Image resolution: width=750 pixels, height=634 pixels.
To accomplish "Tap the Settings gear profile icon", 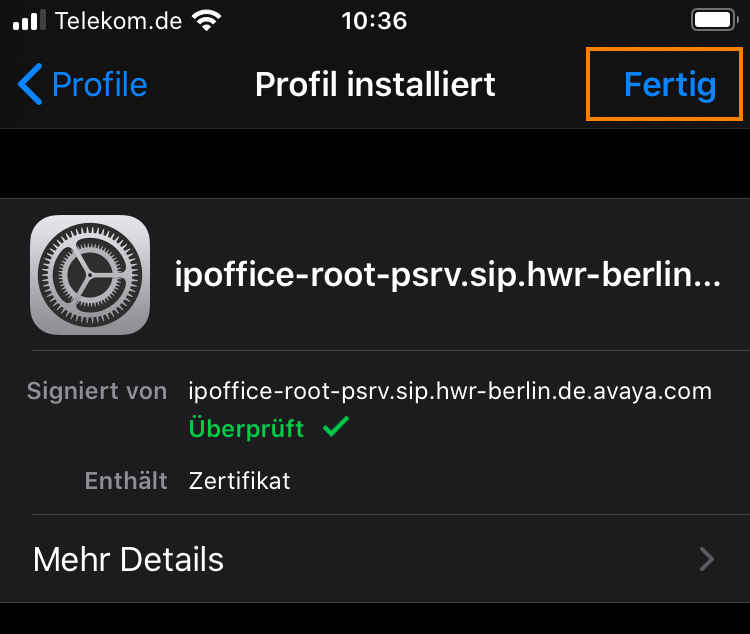I will (90, 275).
